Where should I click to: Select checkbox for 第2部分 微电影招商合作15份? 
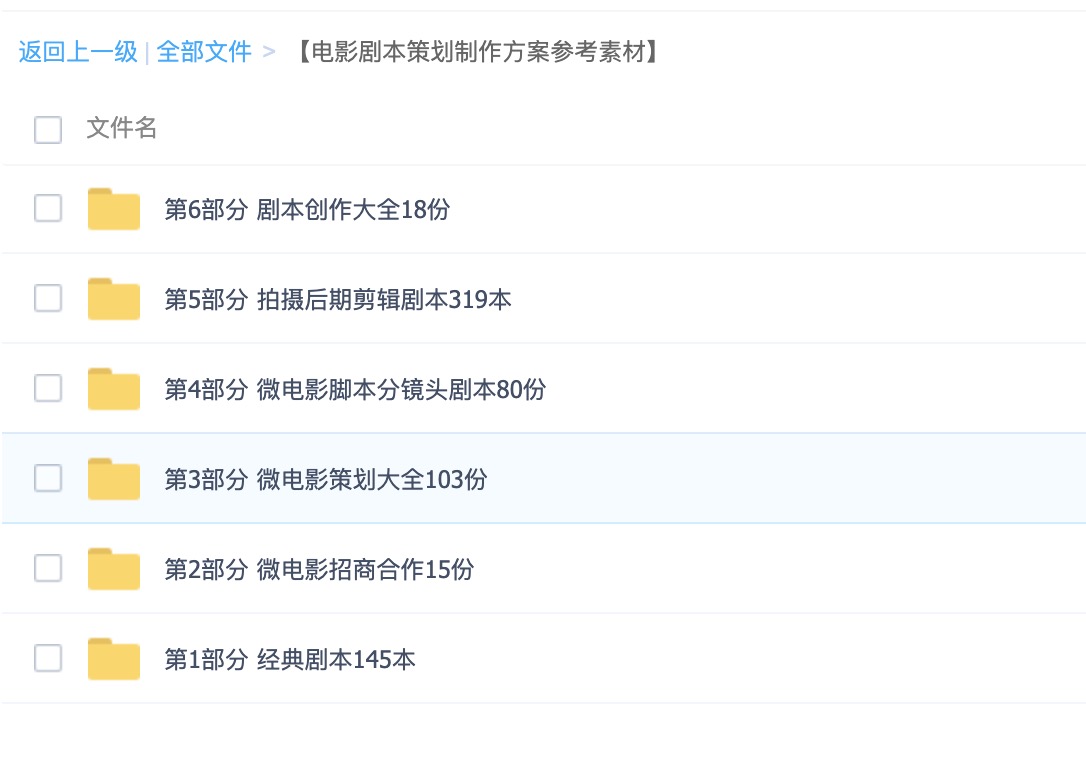48,568
